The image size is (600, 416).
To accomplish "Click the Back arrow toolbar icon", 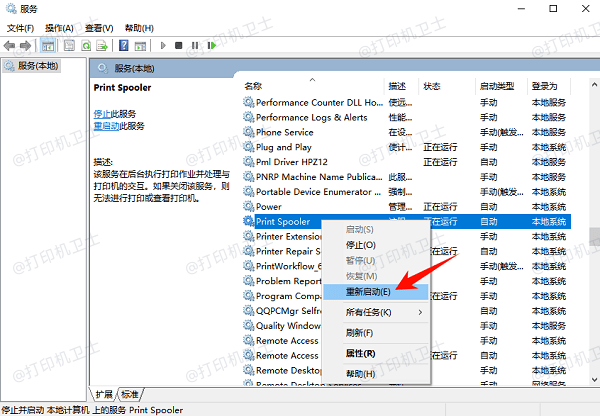I will click(11, 45).
